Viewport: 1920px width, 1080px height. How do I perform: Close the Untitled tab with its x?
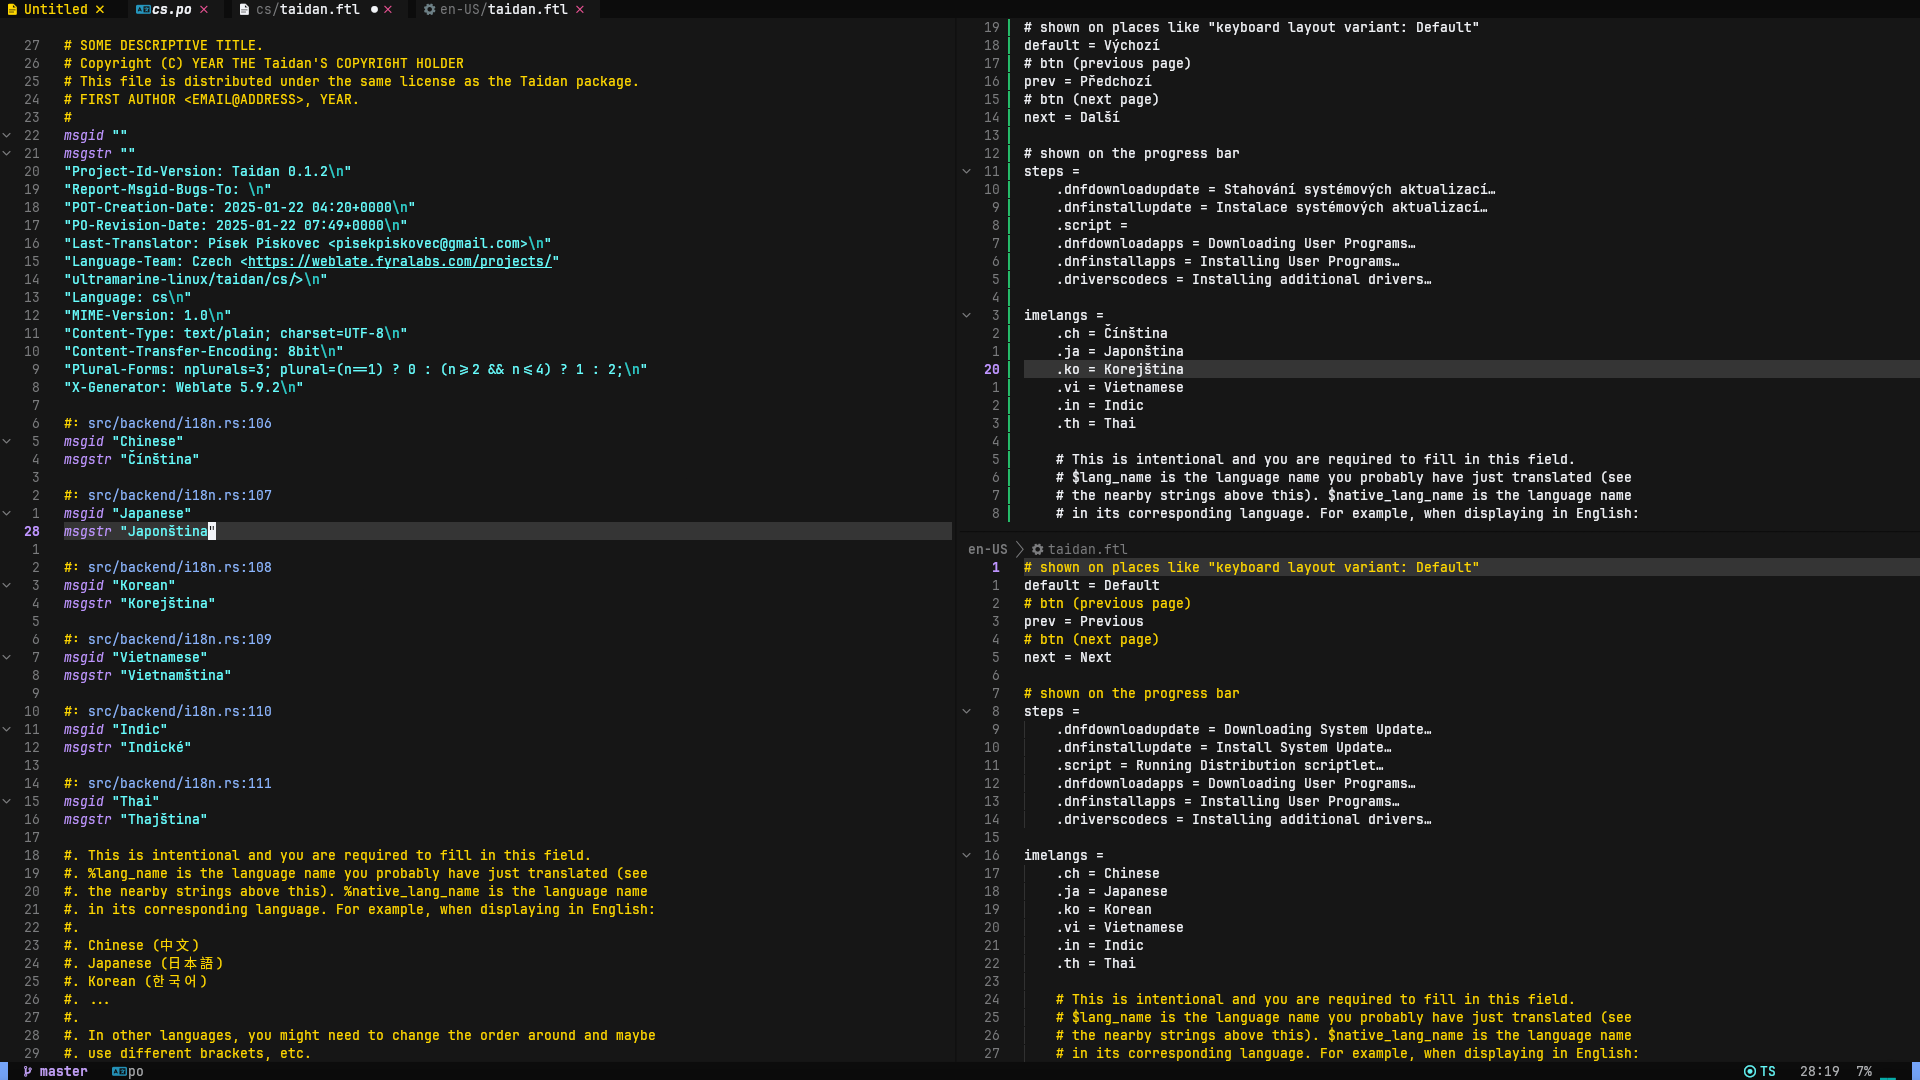(100, 9)
